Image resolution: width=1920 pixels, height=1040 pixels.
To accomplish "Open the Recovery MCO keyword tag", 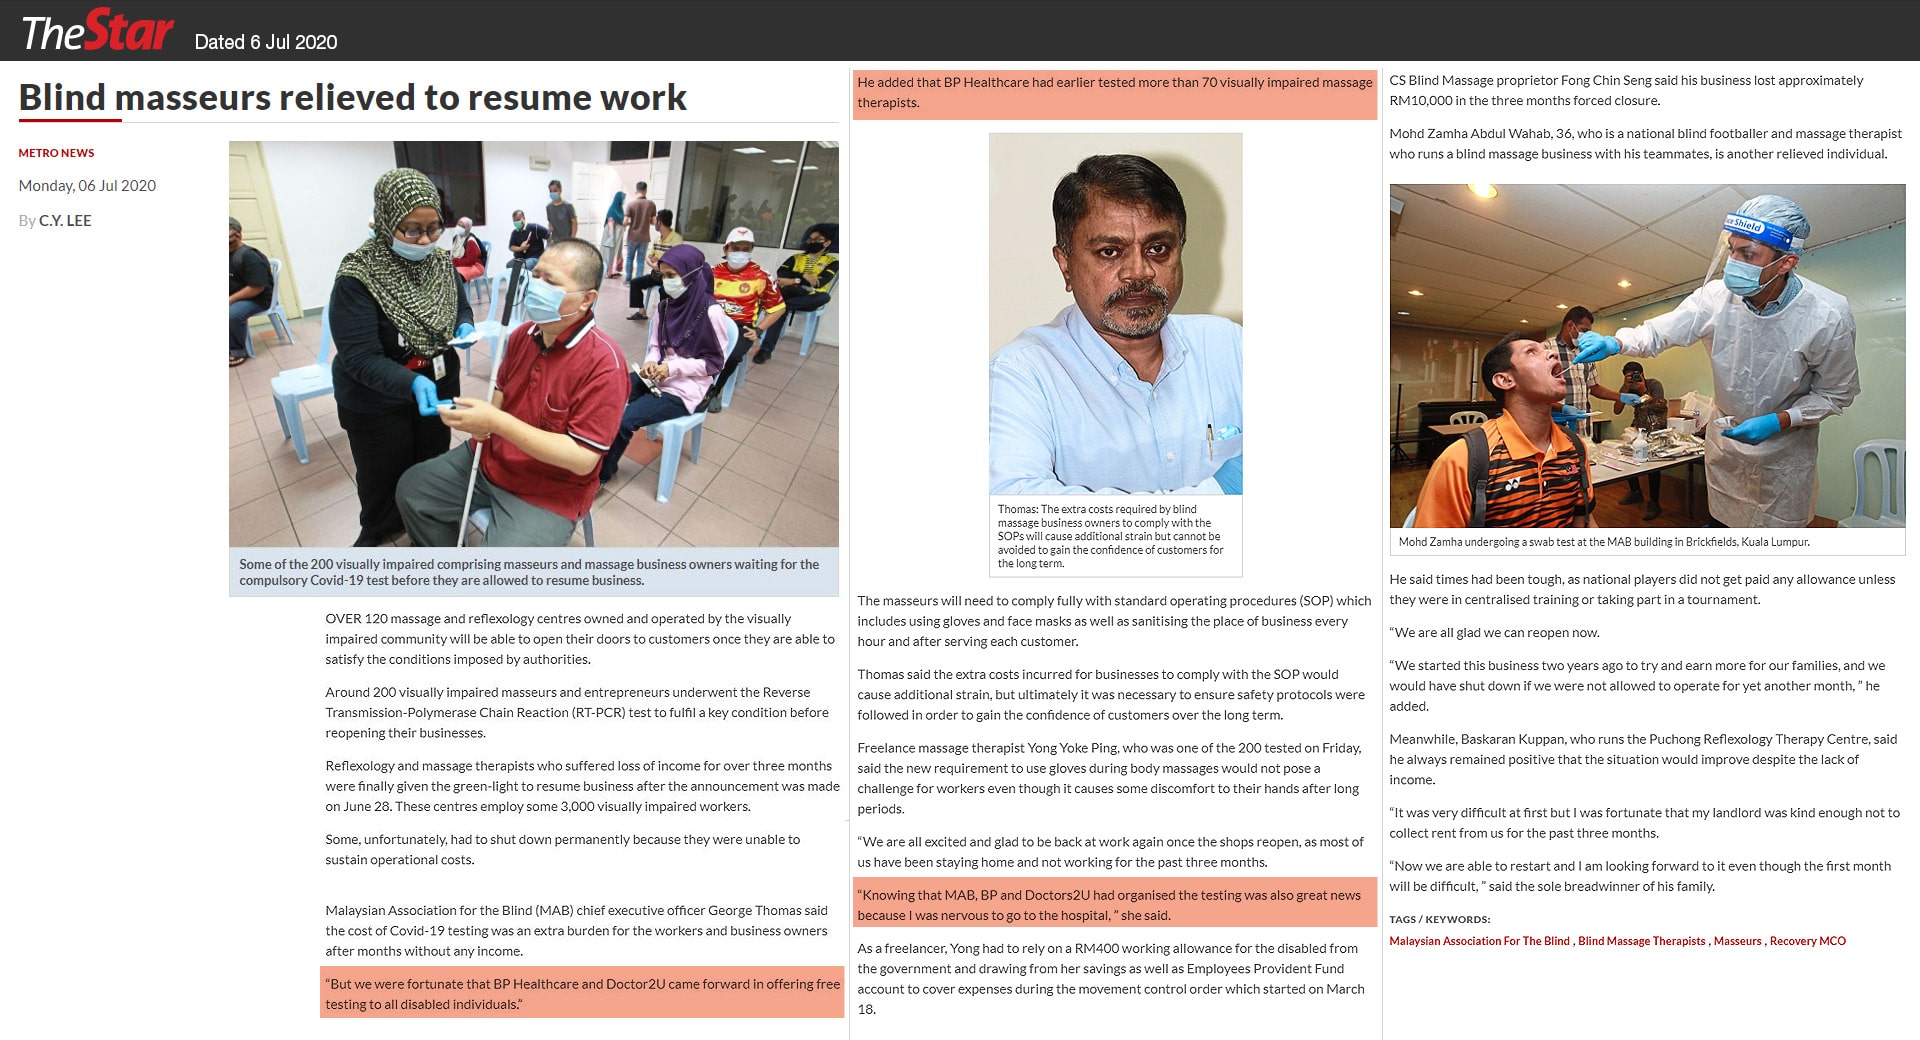I will (x=1808, y=941).
